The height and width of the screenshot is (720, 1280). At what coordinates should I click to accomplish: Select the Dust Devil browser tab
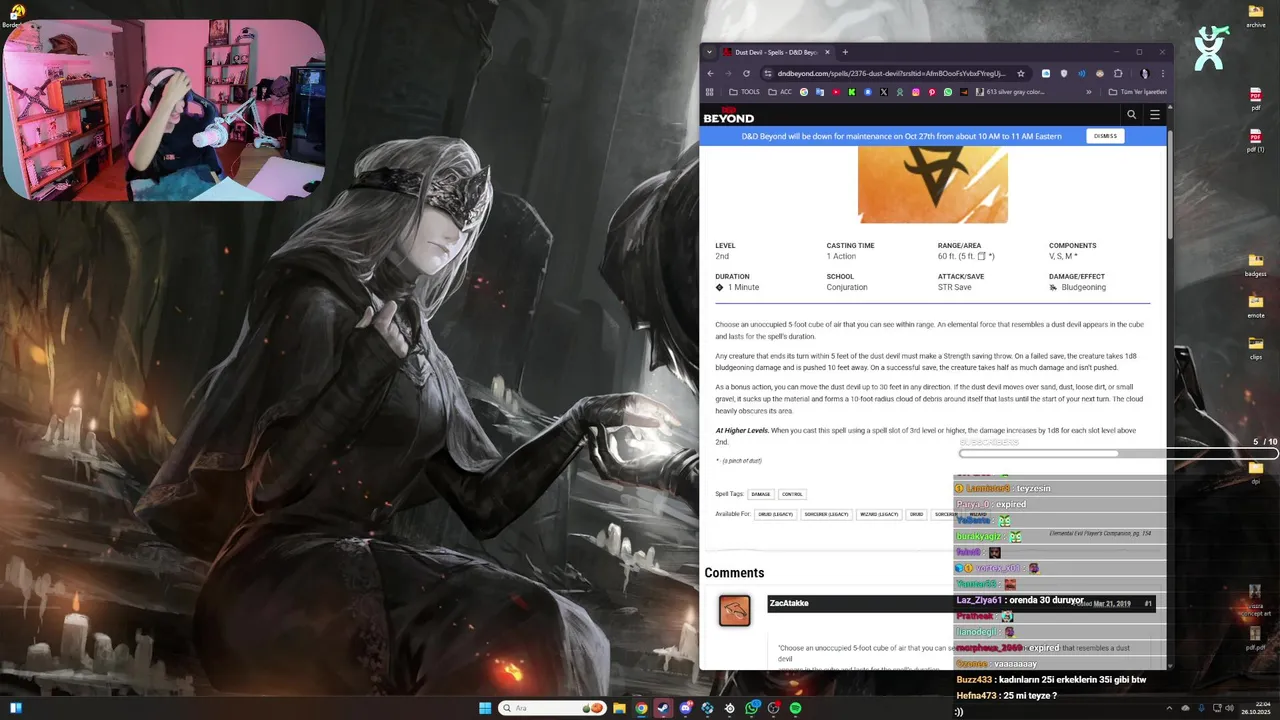(777, 52)
